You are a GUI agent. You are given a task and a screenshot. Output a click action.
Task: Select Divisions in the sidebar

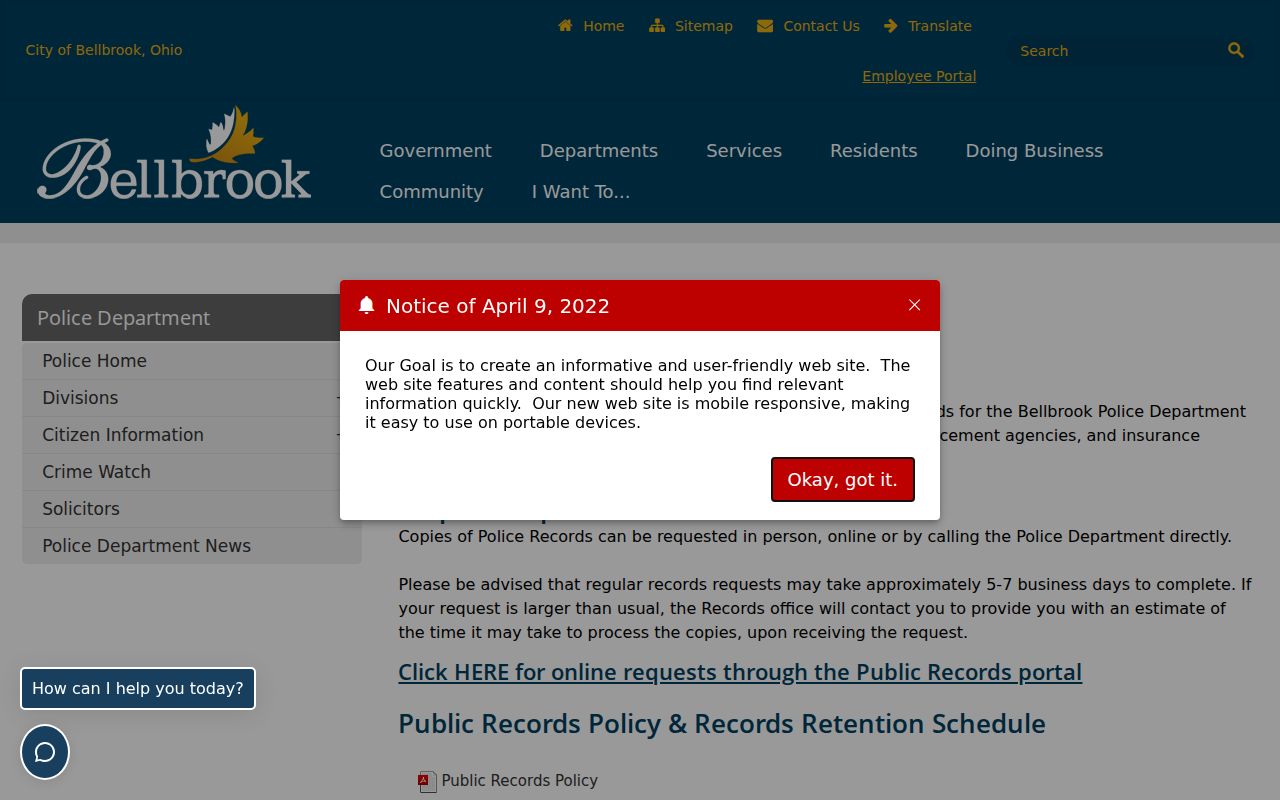[x=191, y=398]
